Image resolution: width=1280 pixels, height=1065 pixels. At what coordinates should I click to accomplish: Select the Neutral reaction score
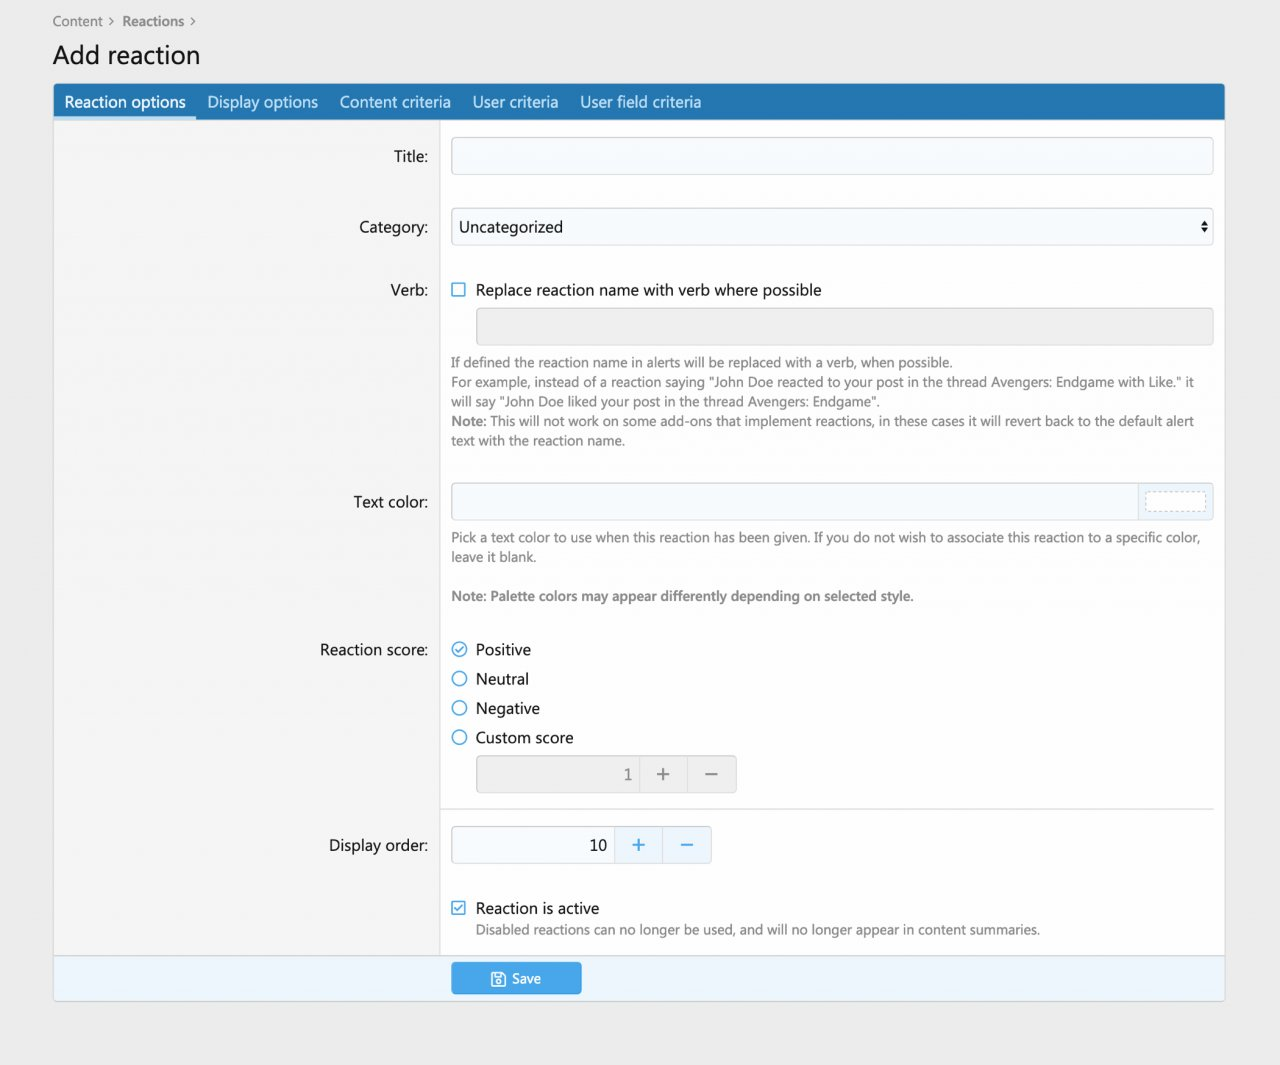coord(460,679)
